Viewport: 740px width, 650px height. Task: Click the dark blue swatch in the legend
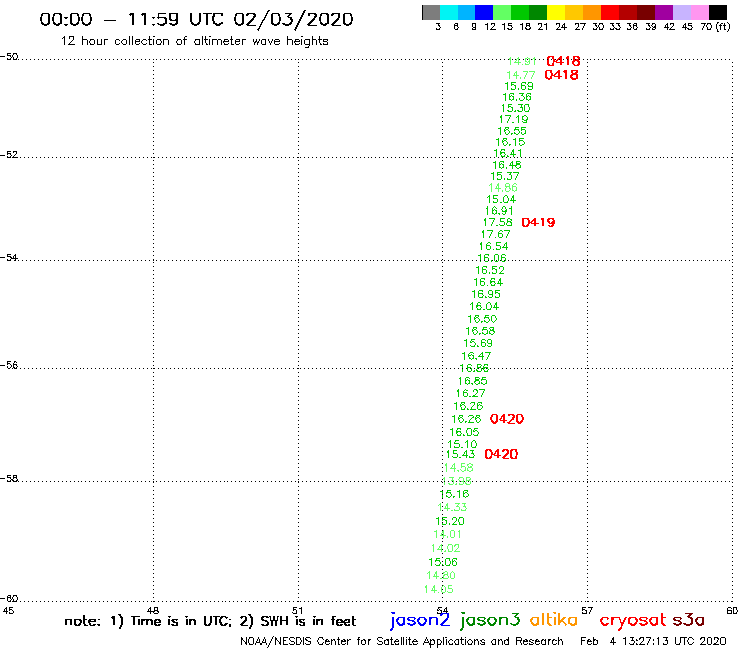(484, 12)
